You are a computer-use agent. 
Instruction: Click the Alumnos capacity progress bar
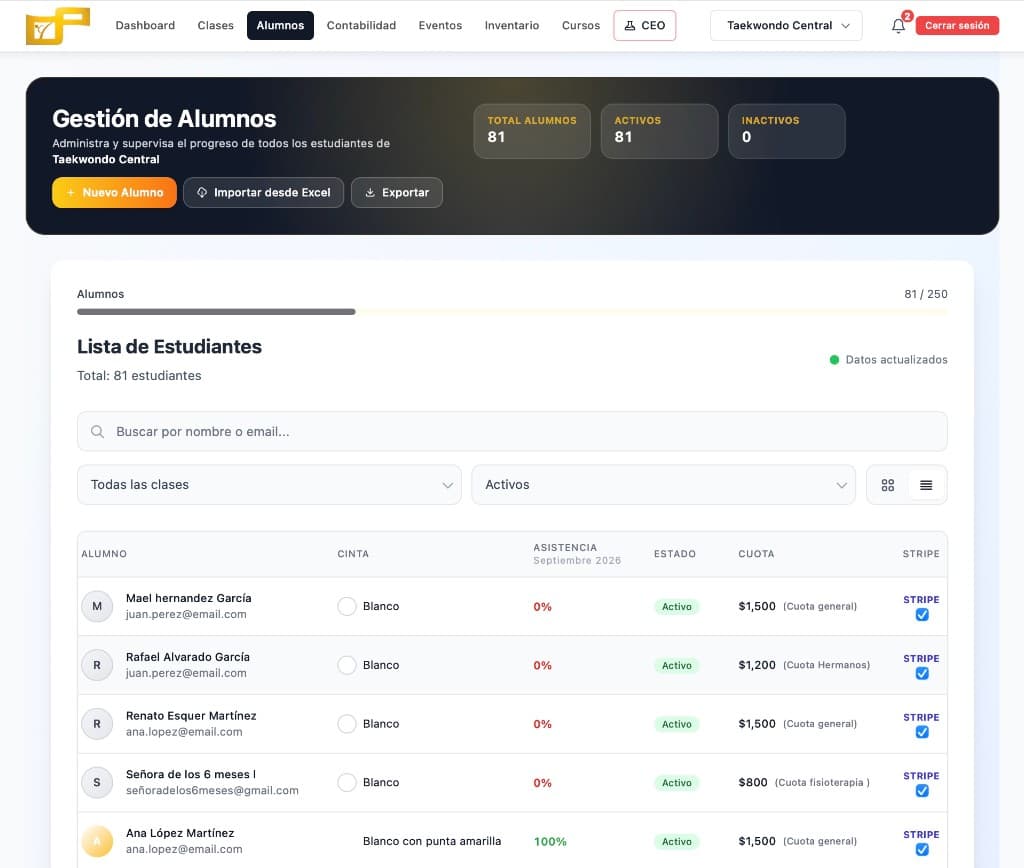click(x=512, y=312)
